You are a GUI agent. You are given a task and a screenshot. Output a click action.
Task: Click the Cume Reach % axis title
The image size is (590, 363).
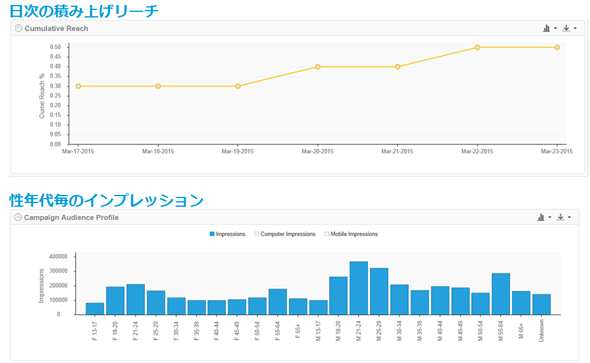[42, 96]
